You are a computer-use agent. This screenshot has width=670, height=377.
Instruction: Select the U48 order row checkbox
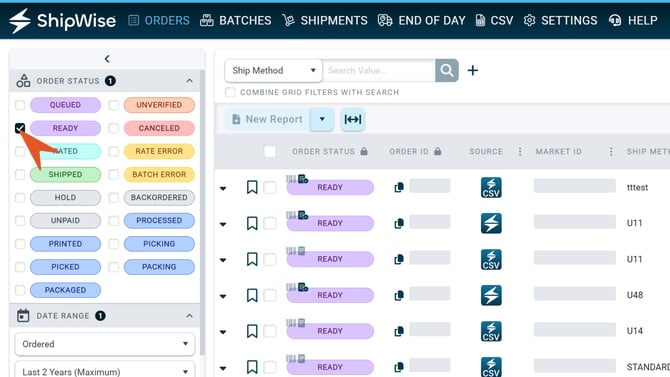click(x=270, y=295)
